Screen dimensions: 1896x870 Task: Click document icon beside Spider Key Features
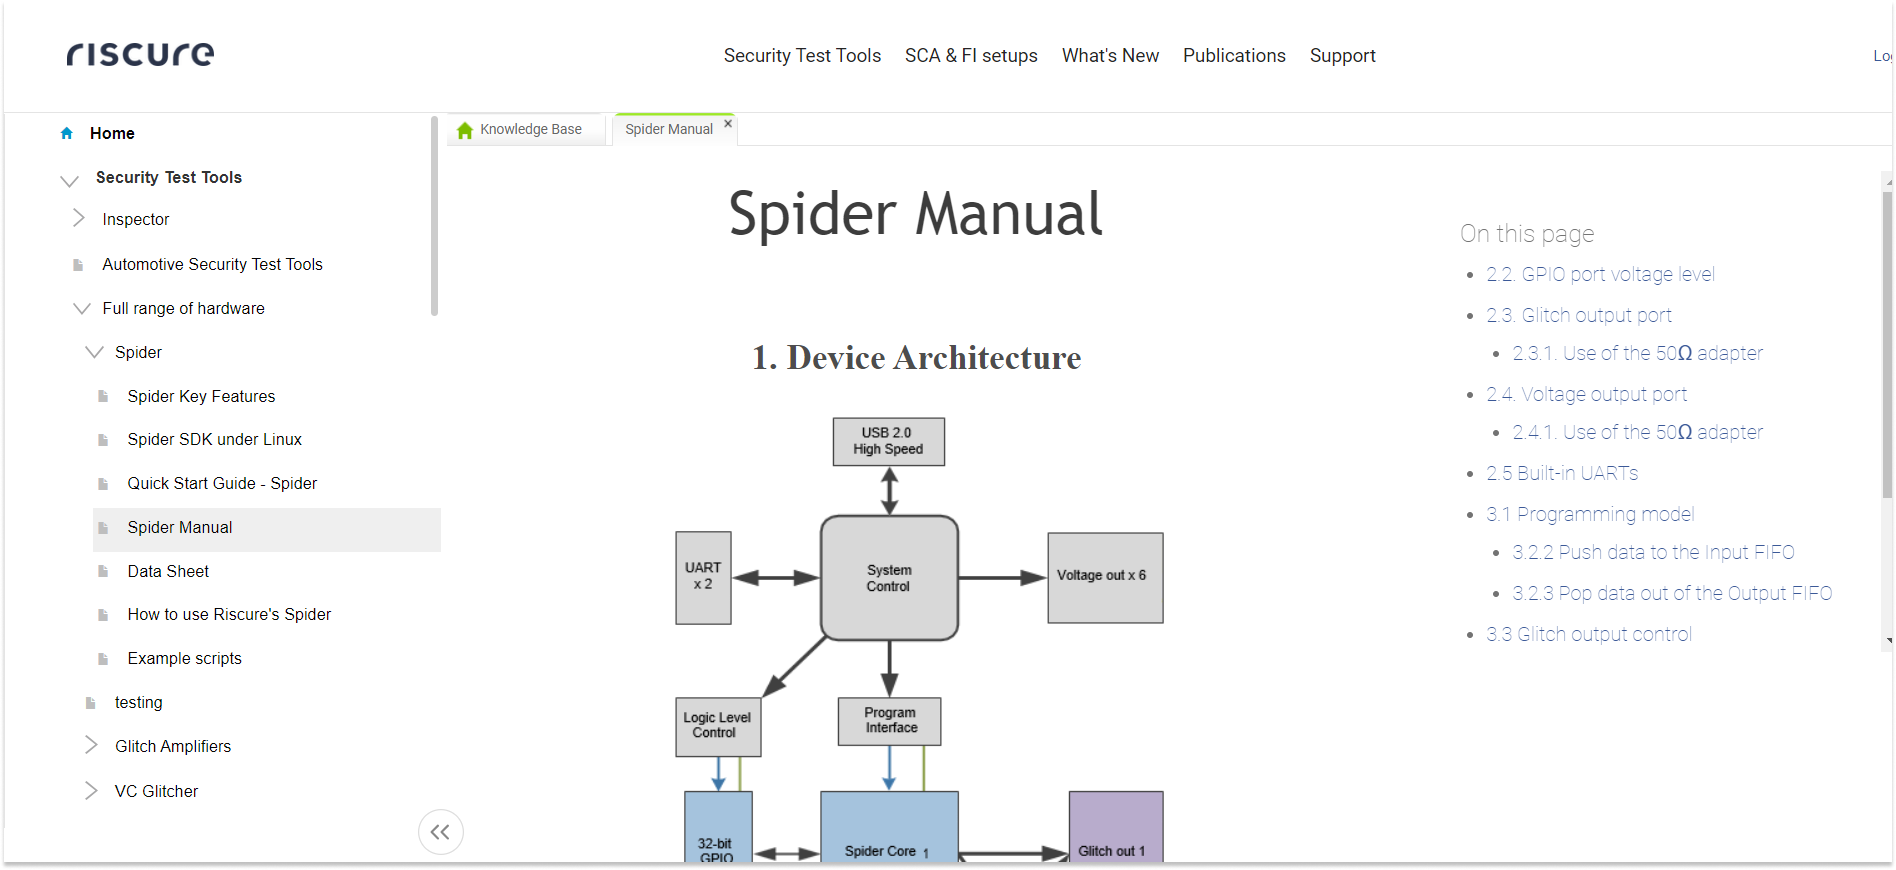[103, 397]
